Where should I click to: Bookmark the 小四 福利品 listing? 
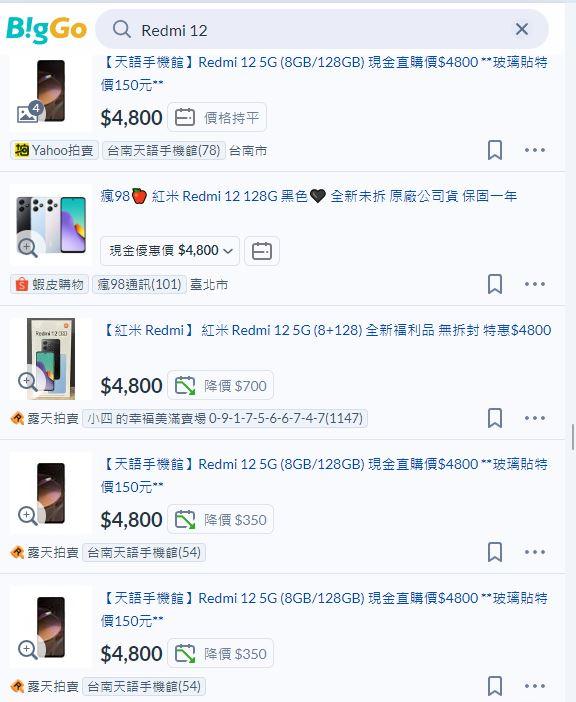click(495, 418)
